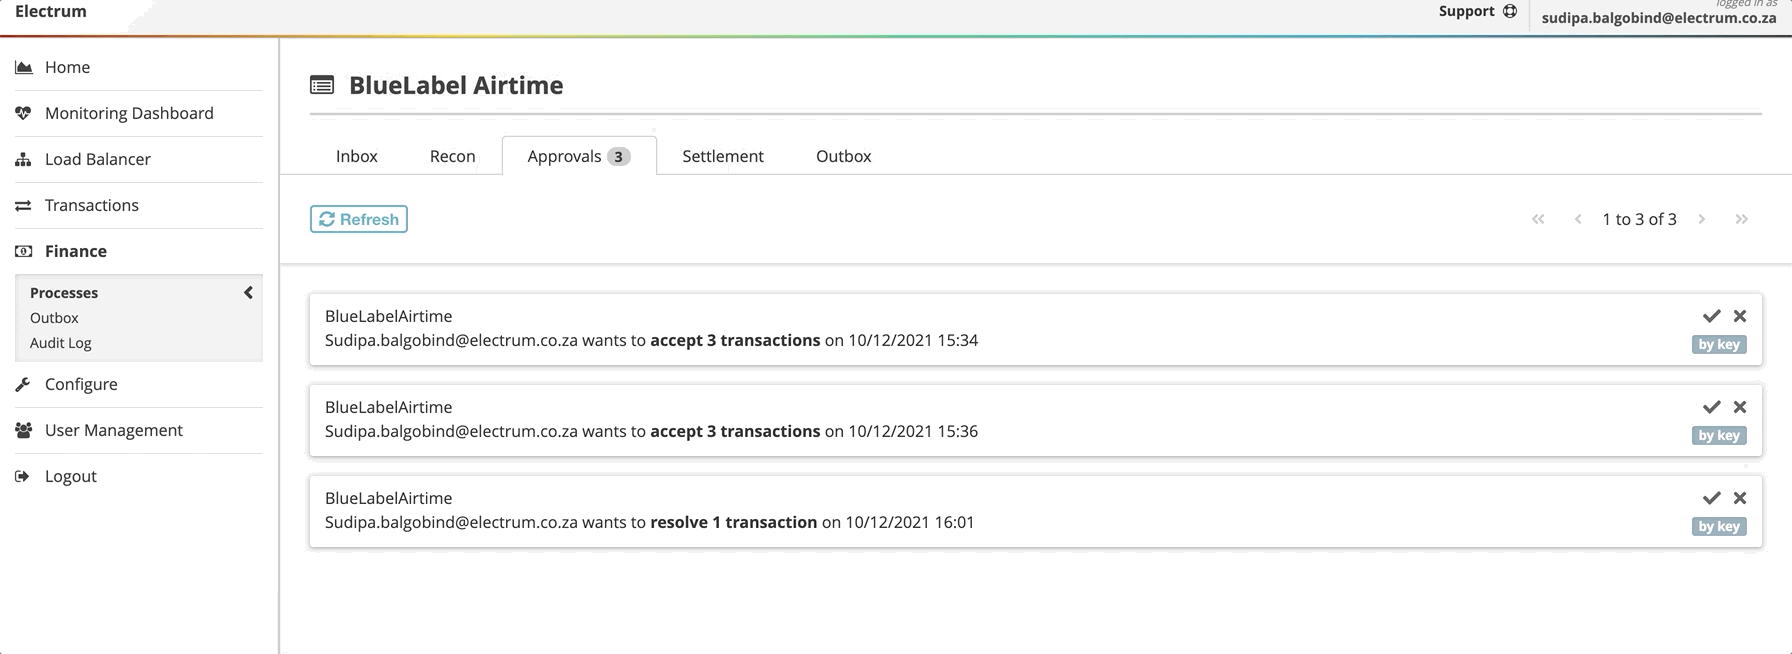Log out using the sidebar Logout

(x=70, y=476)
